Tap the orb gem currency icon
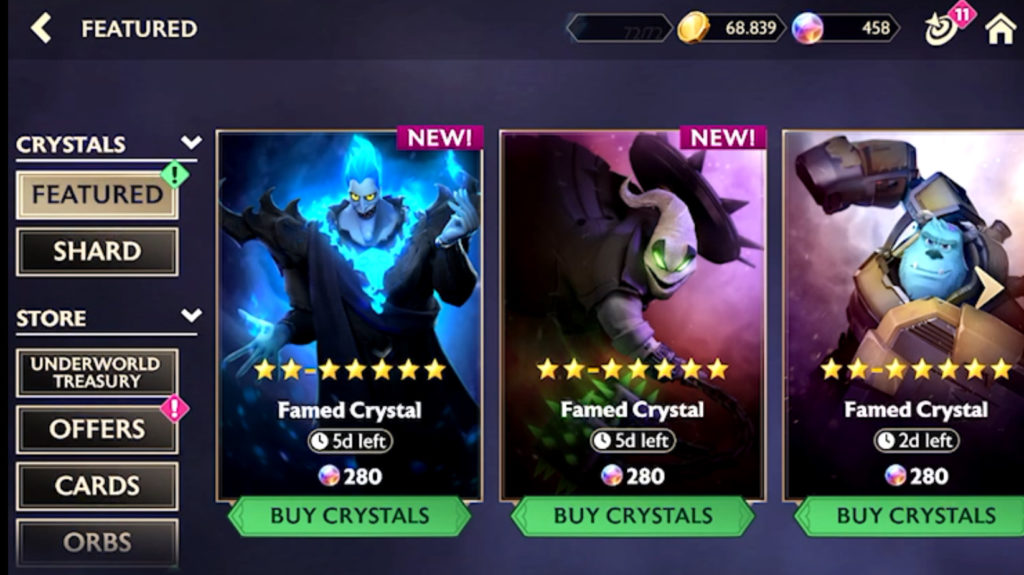 click(807, 29)
